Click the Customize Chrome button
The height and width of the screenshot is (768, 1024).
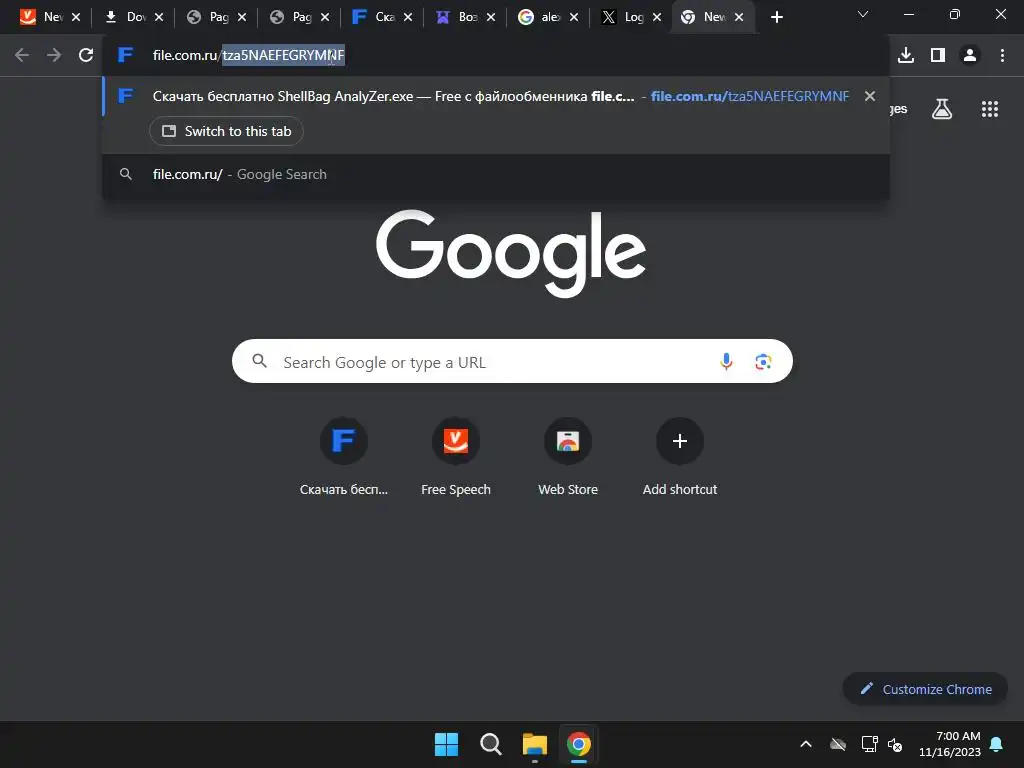point(925,689)
